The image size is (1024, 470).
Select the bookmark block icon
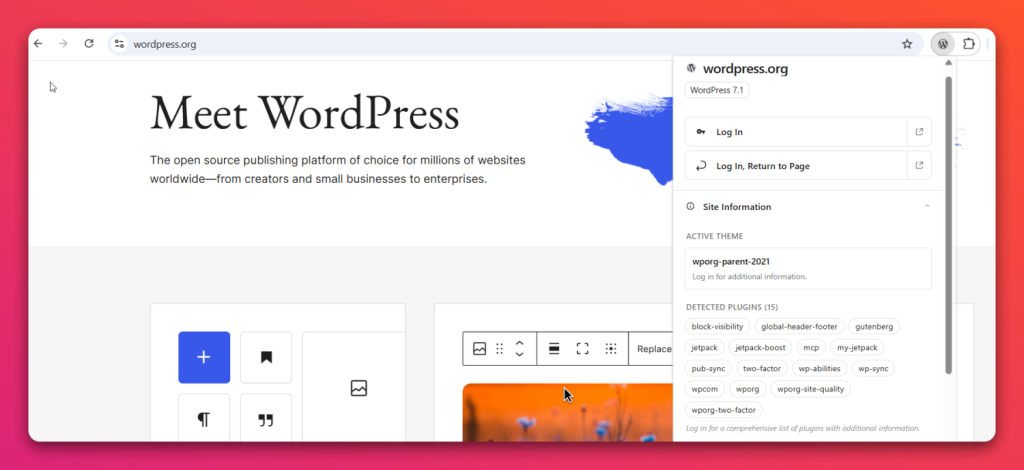click(x=266, y=357)
